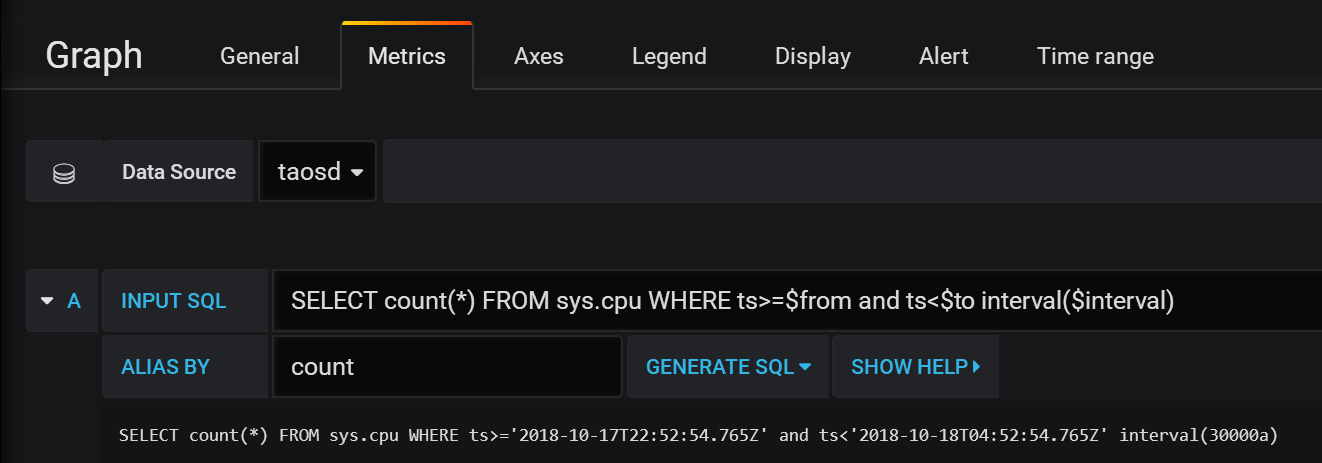Click the database stack icon

(x=63, y=172)
